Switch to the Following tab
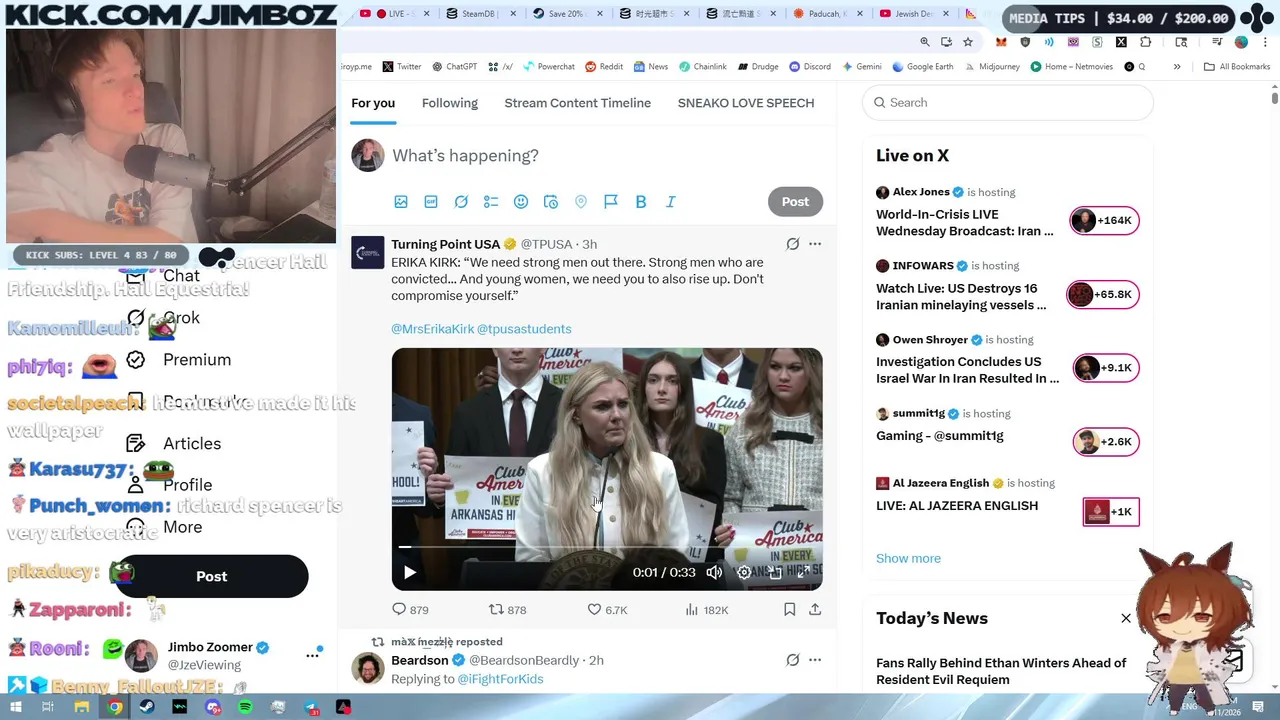1280x720 pixels. tap(450, 103)
